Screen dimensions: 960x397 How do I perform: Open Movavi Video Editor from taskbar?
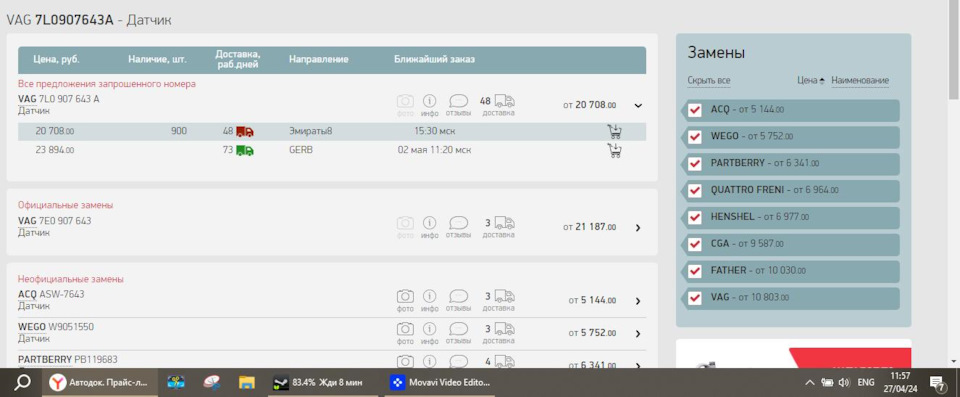point(441,382)
